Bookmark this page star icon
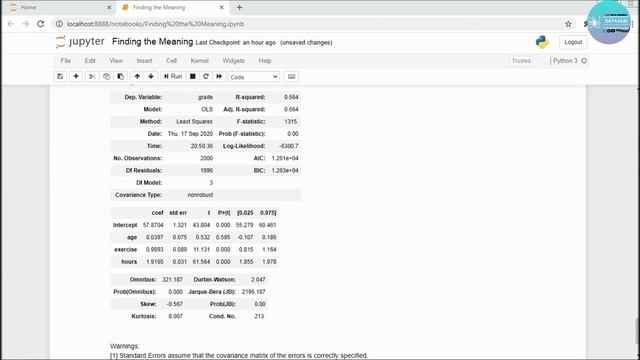 pos(568,24)
